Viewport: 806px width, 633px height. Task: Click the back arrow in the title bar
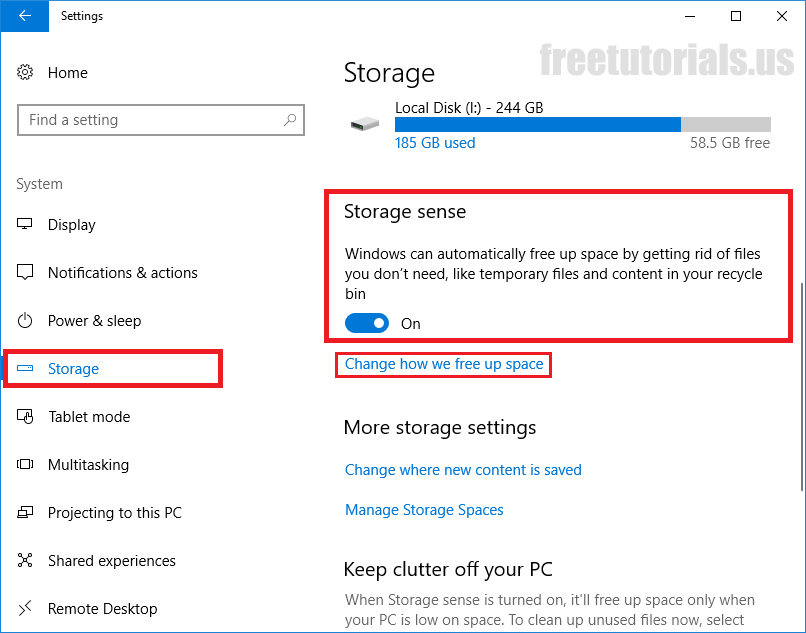point(24,16)
